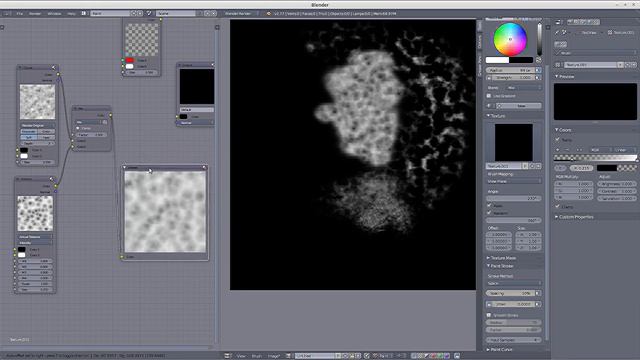
Task: Open the image editor View menu
Action: [x=241, y=356]
